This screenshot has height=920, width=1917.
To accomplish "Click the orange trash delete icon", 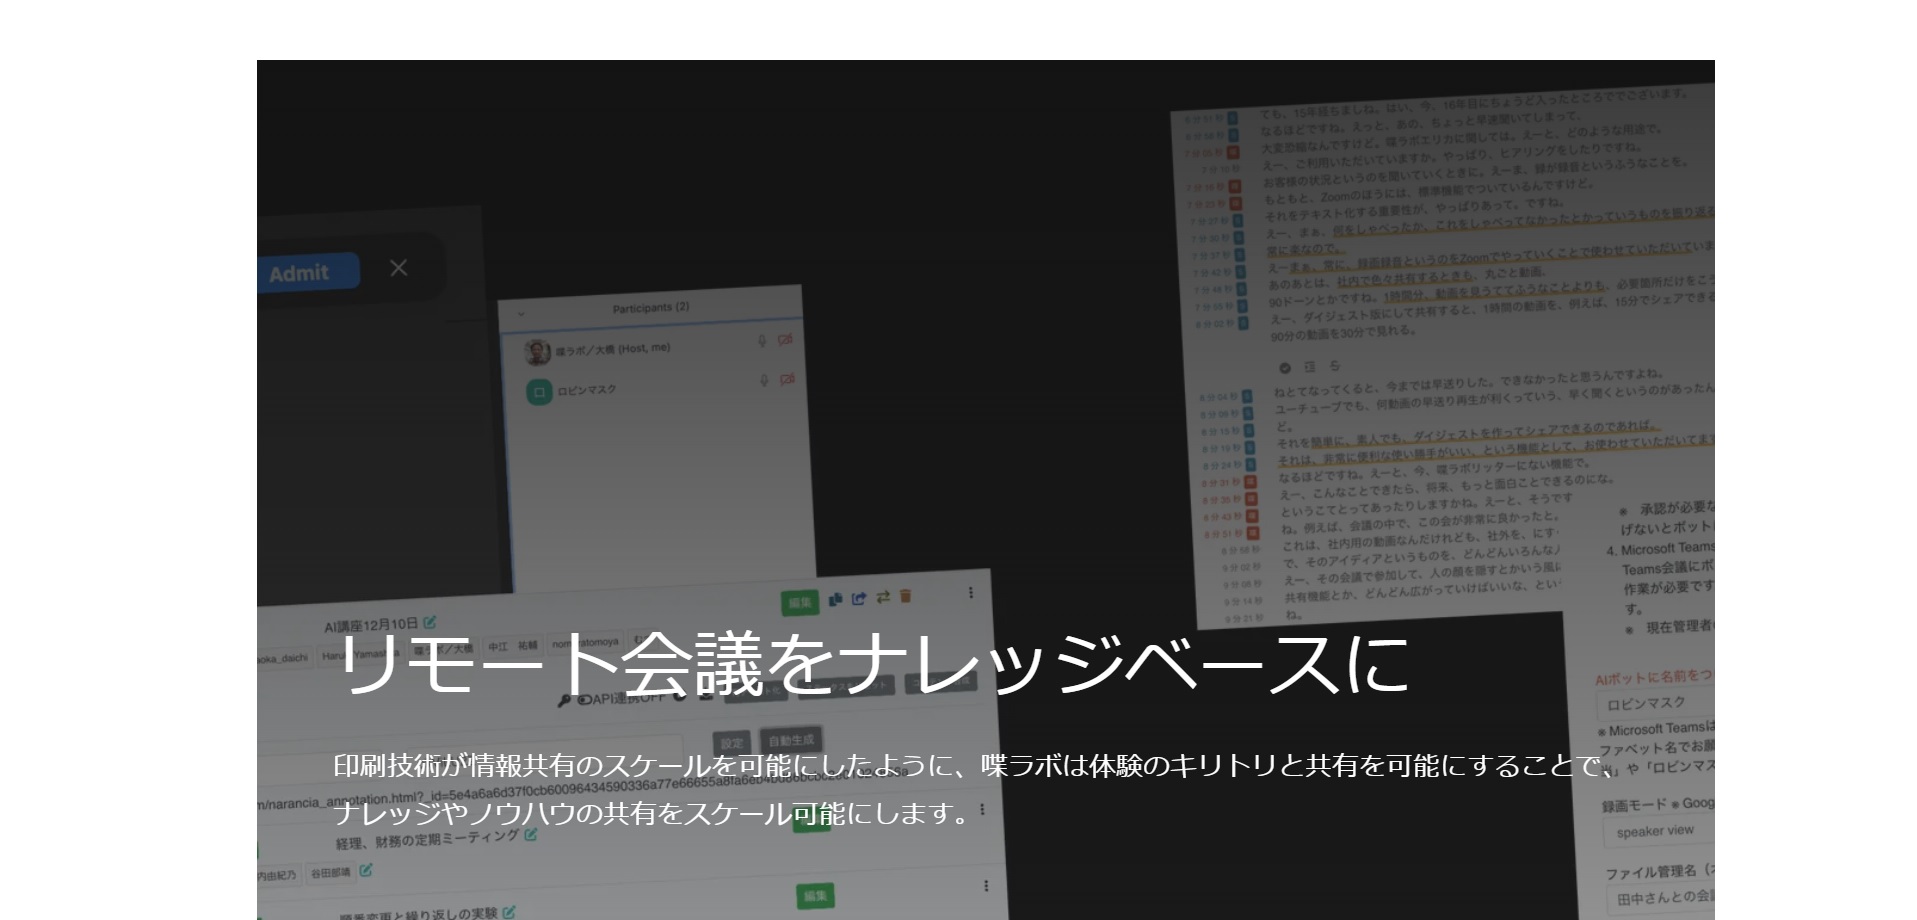I will coord(906,596).
